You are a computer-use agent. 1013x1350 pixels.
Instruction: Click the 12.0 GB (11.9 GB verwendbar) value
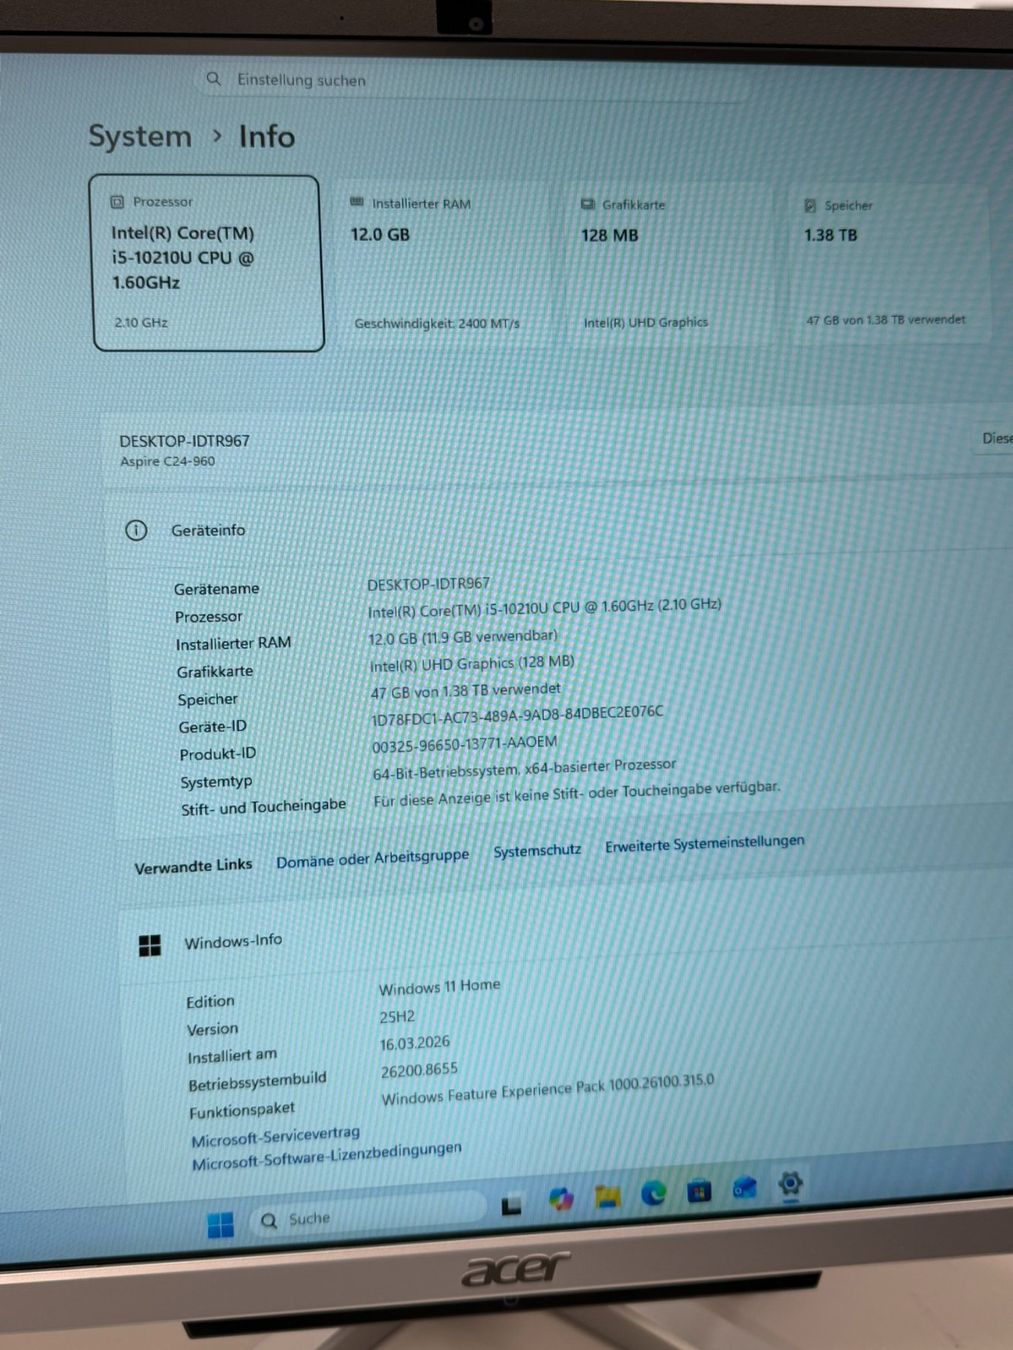click(x=463, y=637)
